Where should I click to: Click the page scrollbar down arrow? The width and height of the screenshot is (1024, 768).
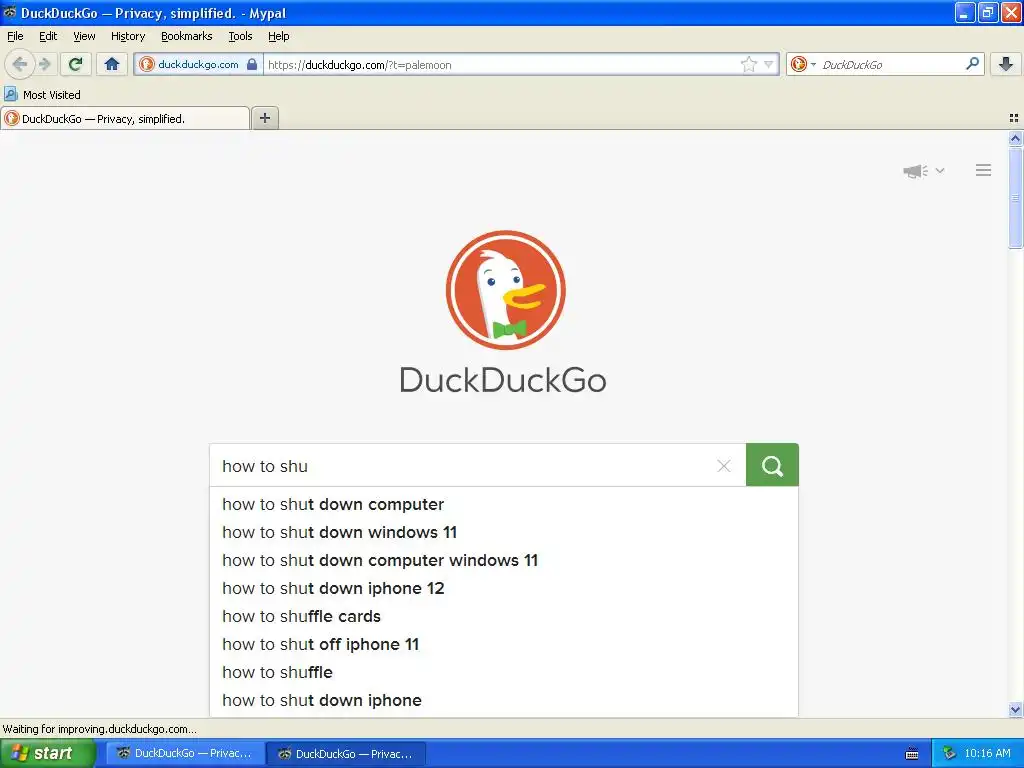[1015, 709]
